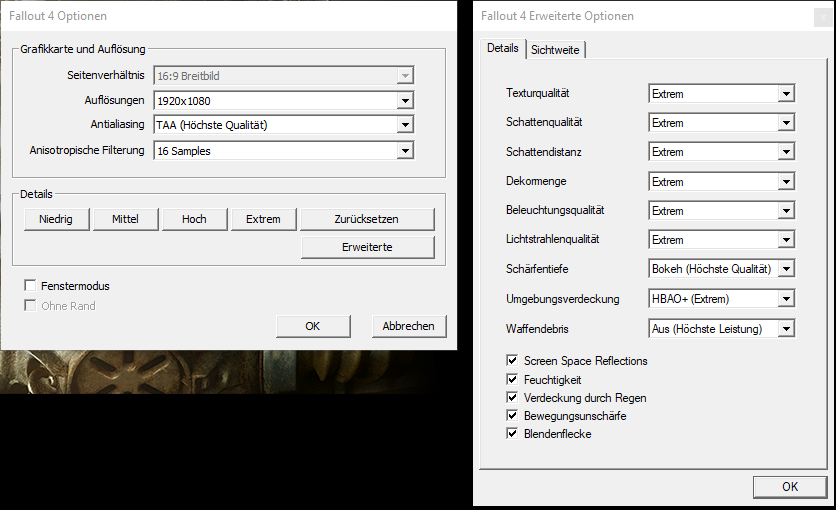The width and height of the screenshot is (836, 510).
Task: Open the Anisotropische Filterung dropdown
Action: pos(283,151)
